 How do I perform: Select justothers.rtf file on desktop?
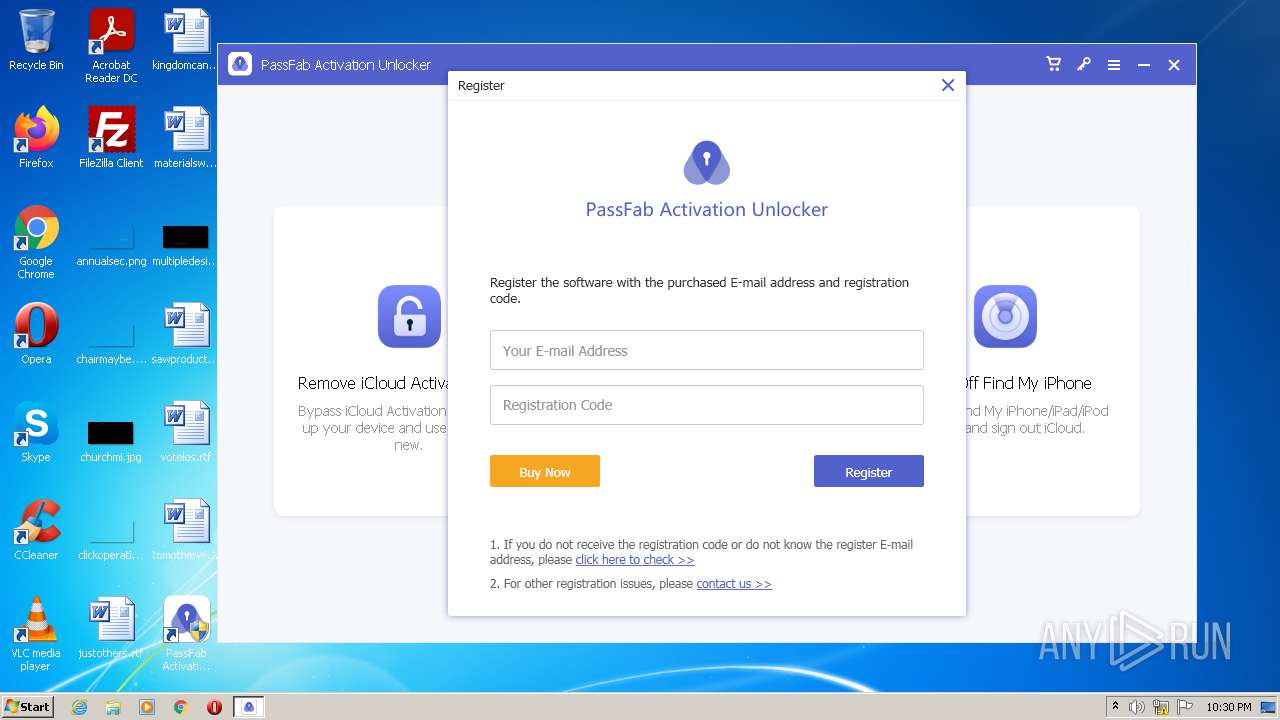(x=111, y=627)
